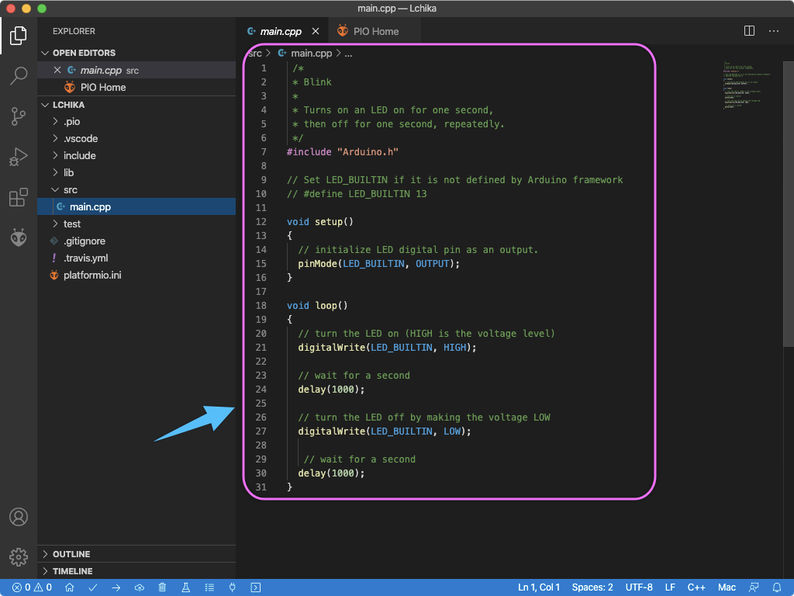
Task: Switch to the PIO Home tab
Action: point(375,31)
